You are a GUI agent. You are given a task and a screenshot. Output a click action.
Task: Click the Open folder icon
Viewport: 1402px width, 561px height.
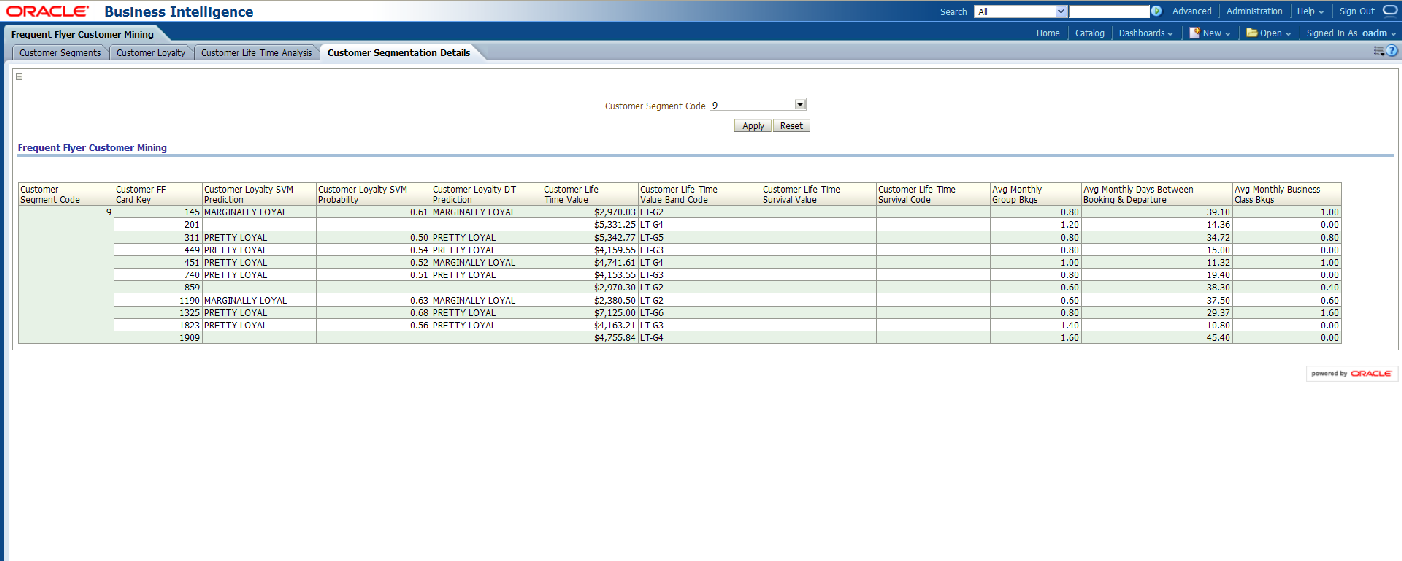pyautogui.click(x=1251, y=33)
